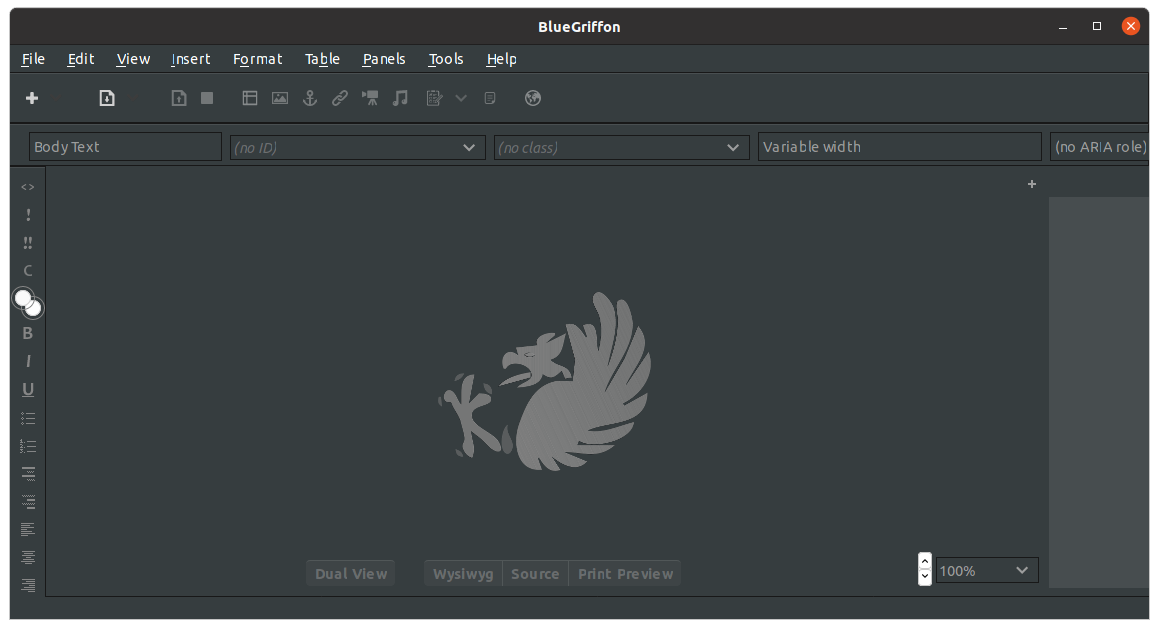Image resolution: width=1159 pixels, height=629 pixels.
Task: Increase zoom with the up stepper arrow
Action: (925, 562)
